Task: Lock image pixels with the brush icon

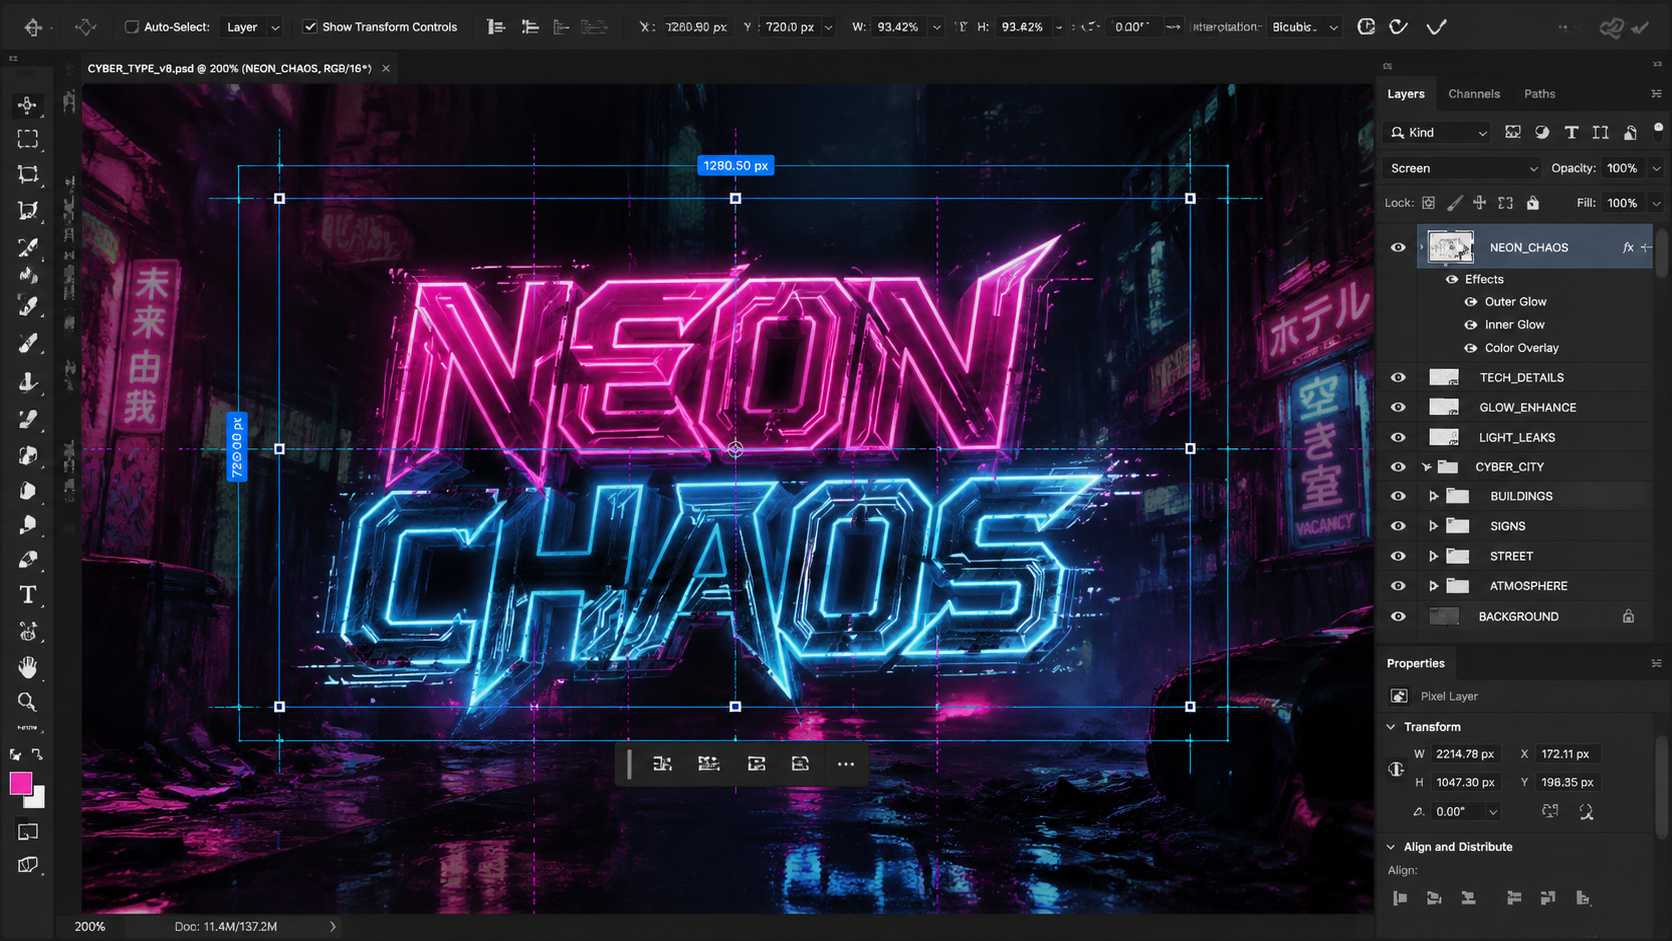Action: (1455, 203)
